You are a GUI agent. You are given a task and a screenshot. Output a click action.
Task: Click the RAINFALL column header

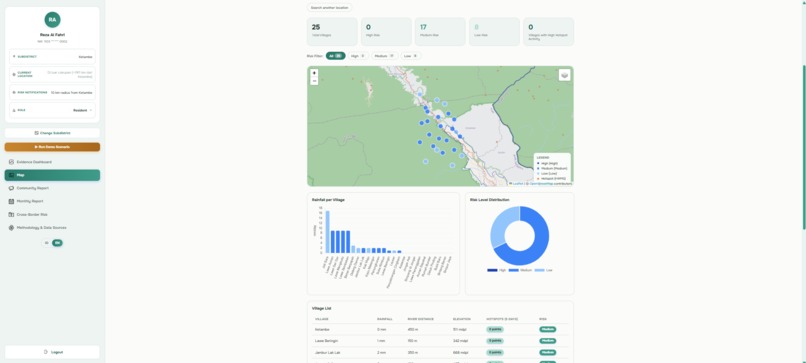click(384, 319)
